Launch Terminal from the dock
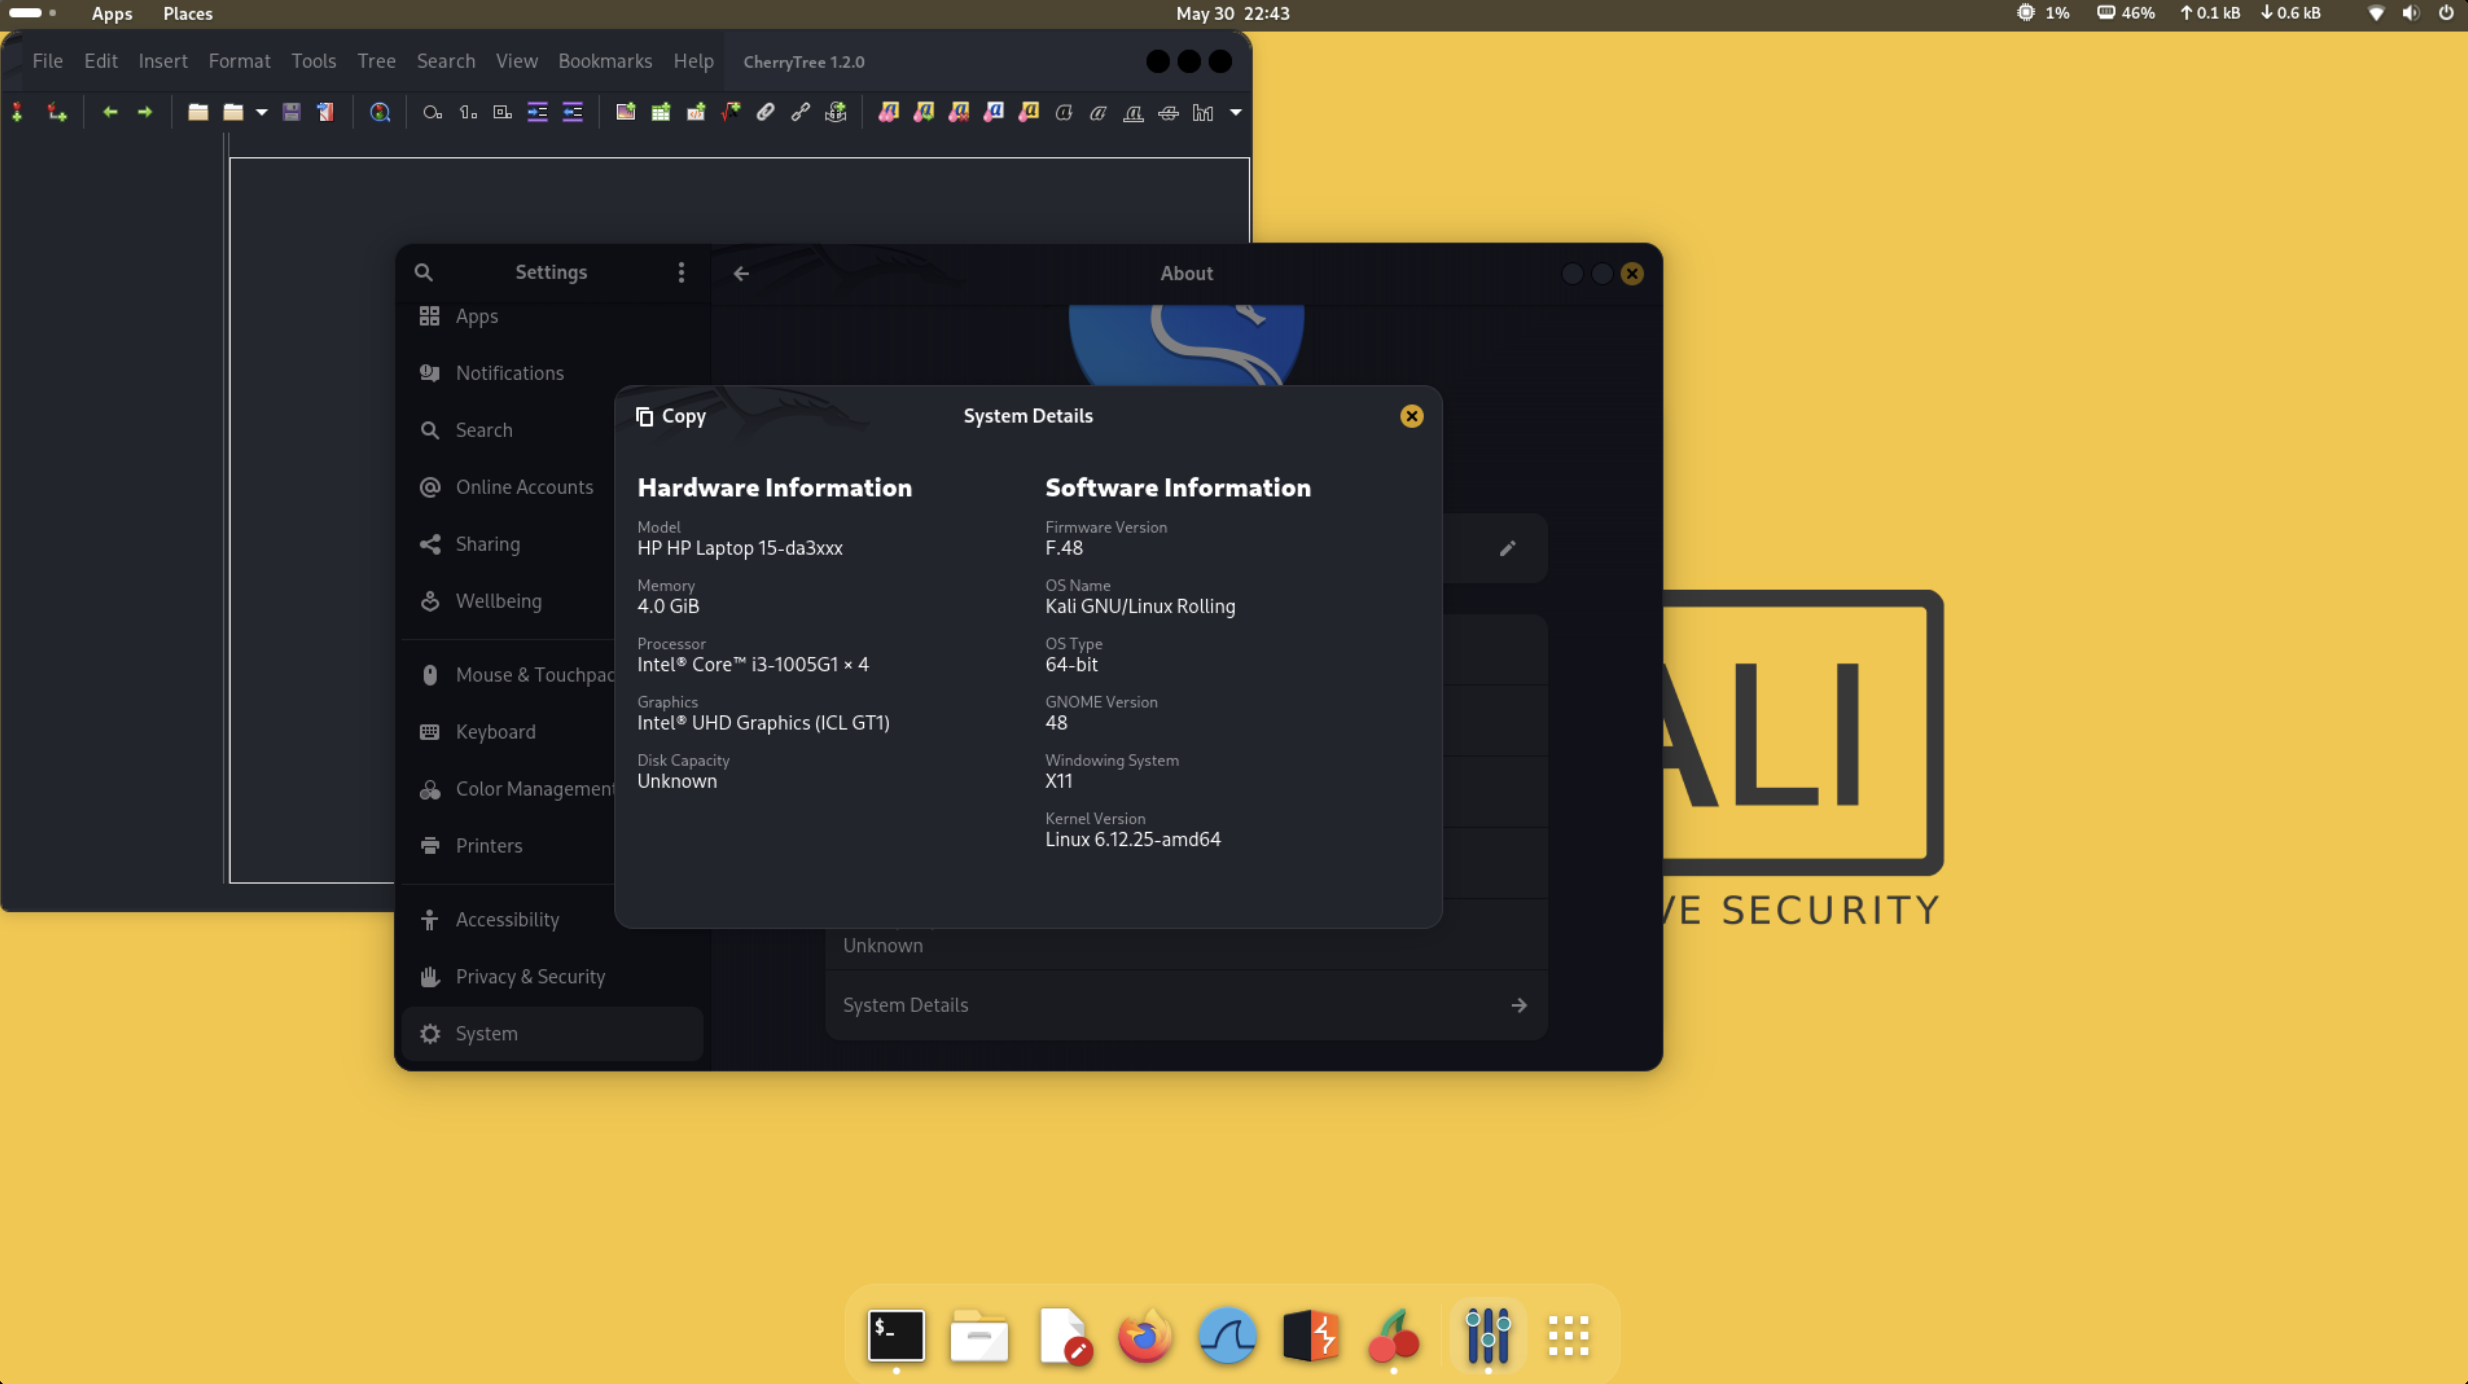 pyautogui.click(x=896, y=1335)
